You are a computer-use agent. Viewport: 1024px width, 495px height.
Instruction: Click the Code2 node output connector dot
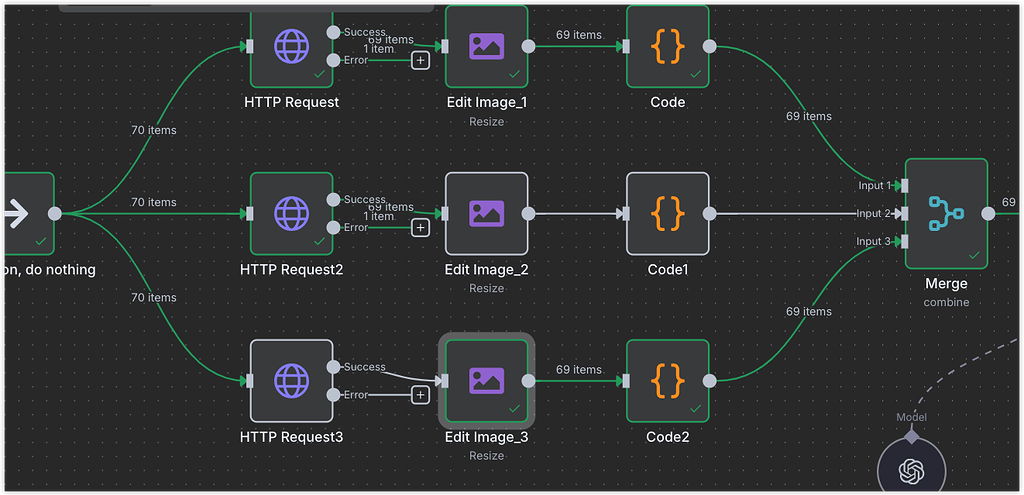[x=710, y=381]
